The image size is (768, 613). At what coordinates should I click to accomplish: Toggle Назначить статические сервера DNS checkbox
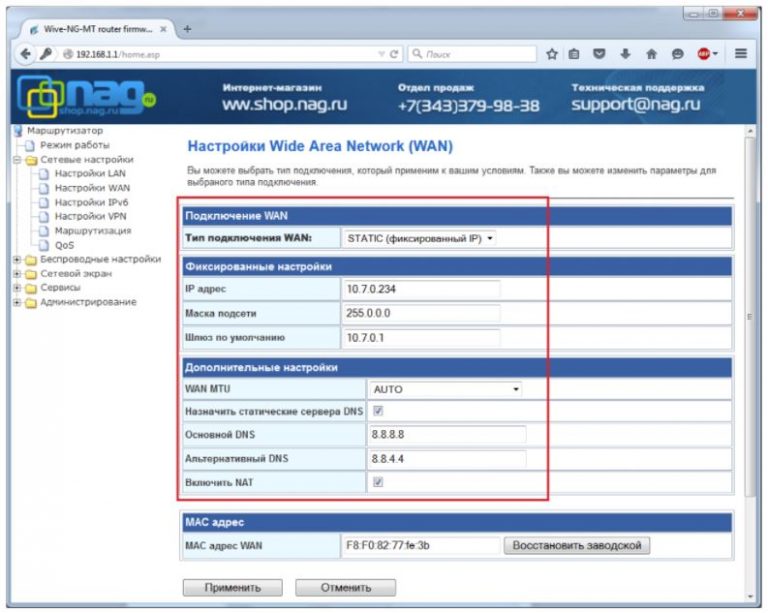point(378,411)
